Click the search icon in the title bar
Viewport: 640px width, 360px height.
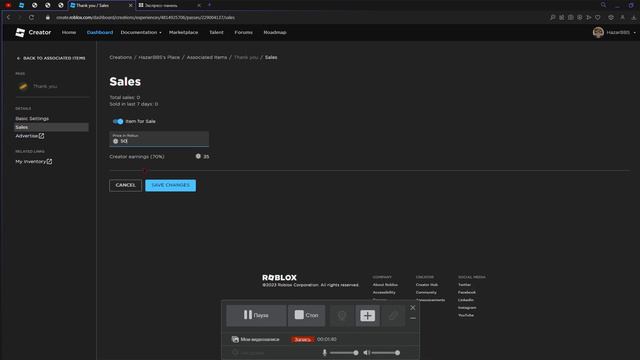tap(603, 5)
